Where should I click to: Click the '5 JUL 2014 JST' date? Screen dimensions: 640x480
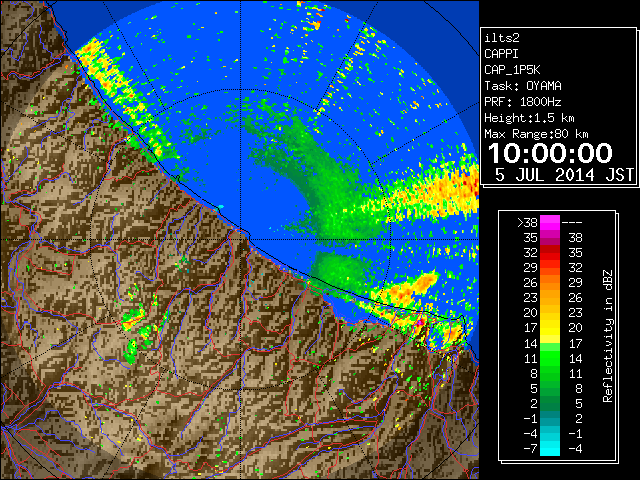[564, 175]
